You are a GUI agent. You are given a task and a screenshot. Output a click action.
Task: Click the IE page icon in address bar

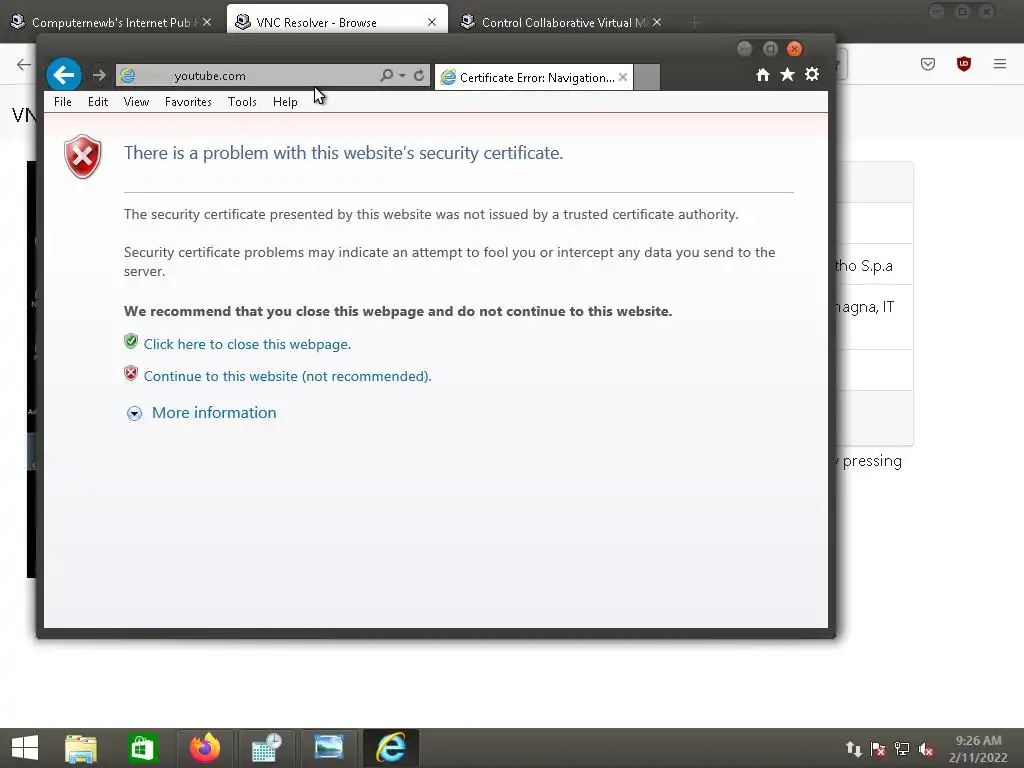tap(127, 76)
